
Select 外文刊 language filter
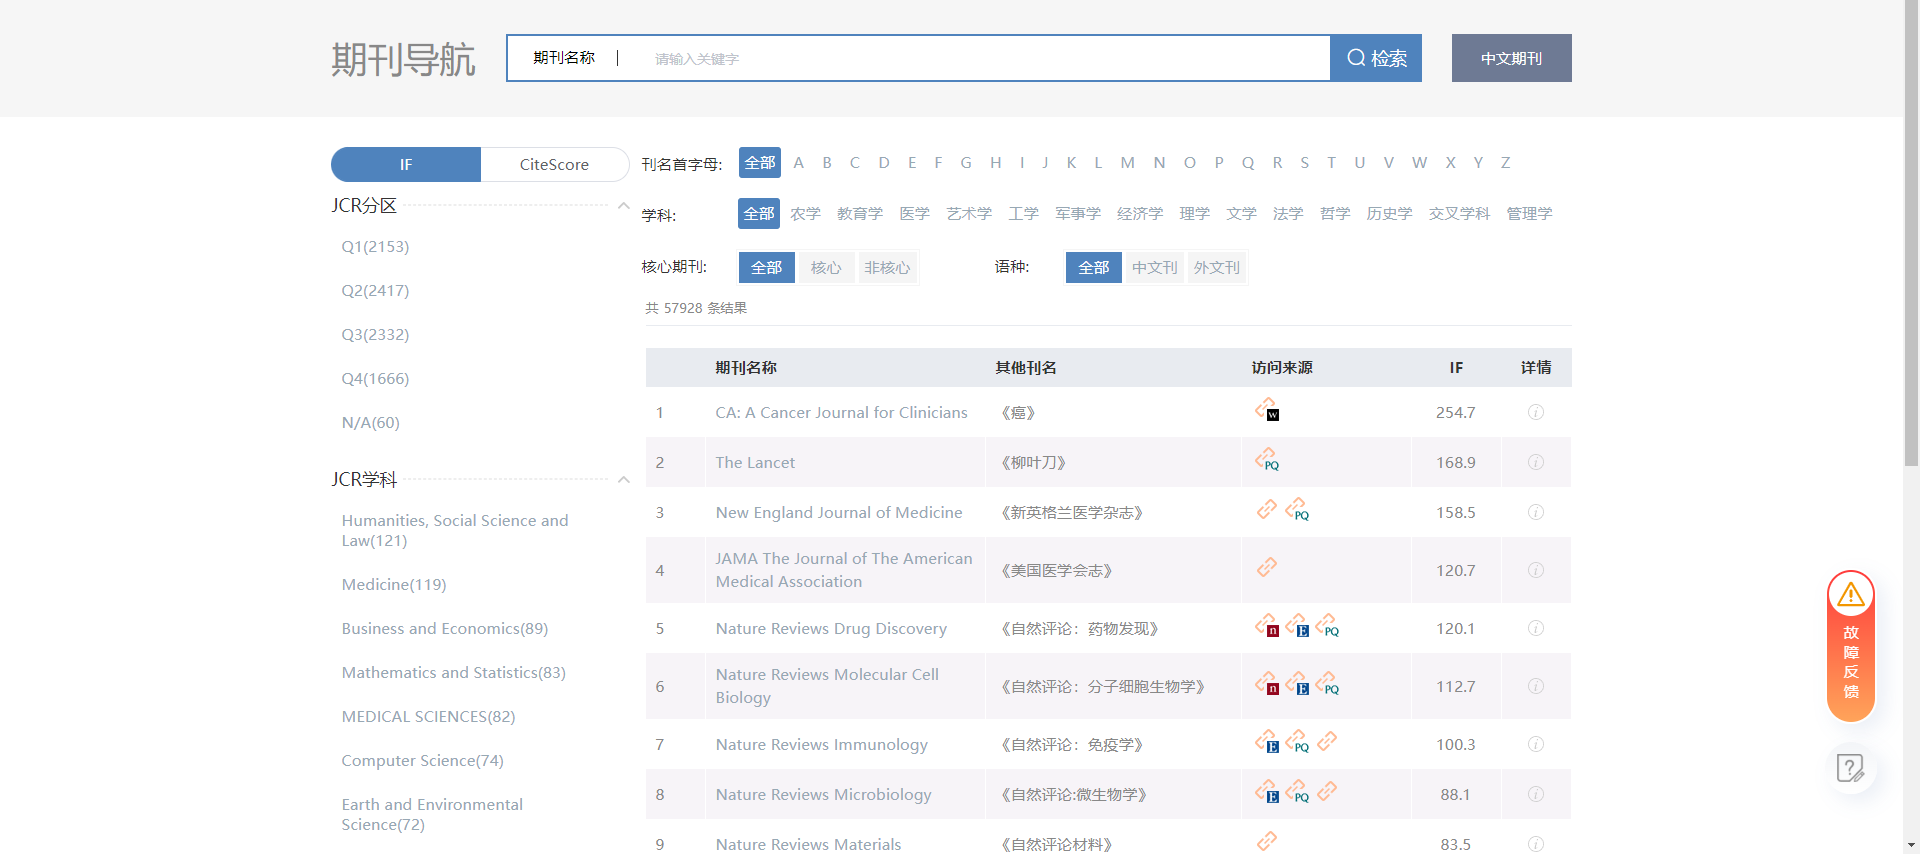pos(1216,268)
